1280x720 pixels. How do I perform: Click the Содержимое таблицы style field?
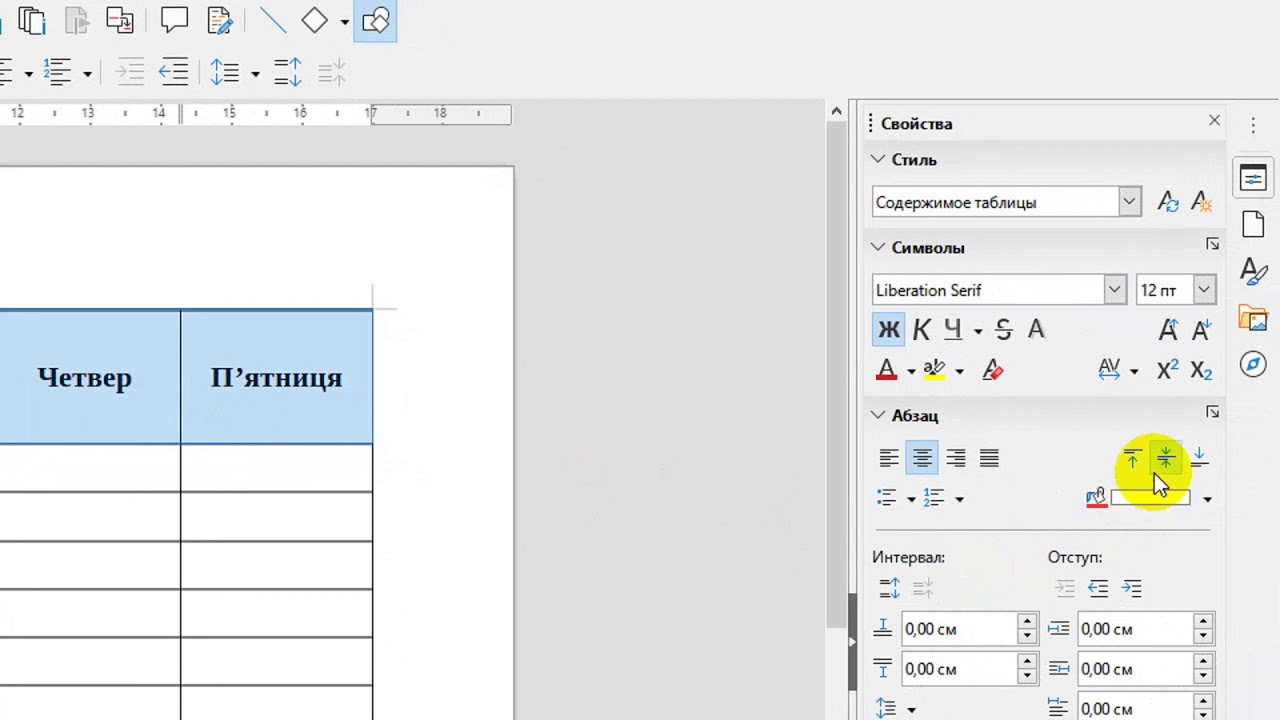(x=995, y=202)
